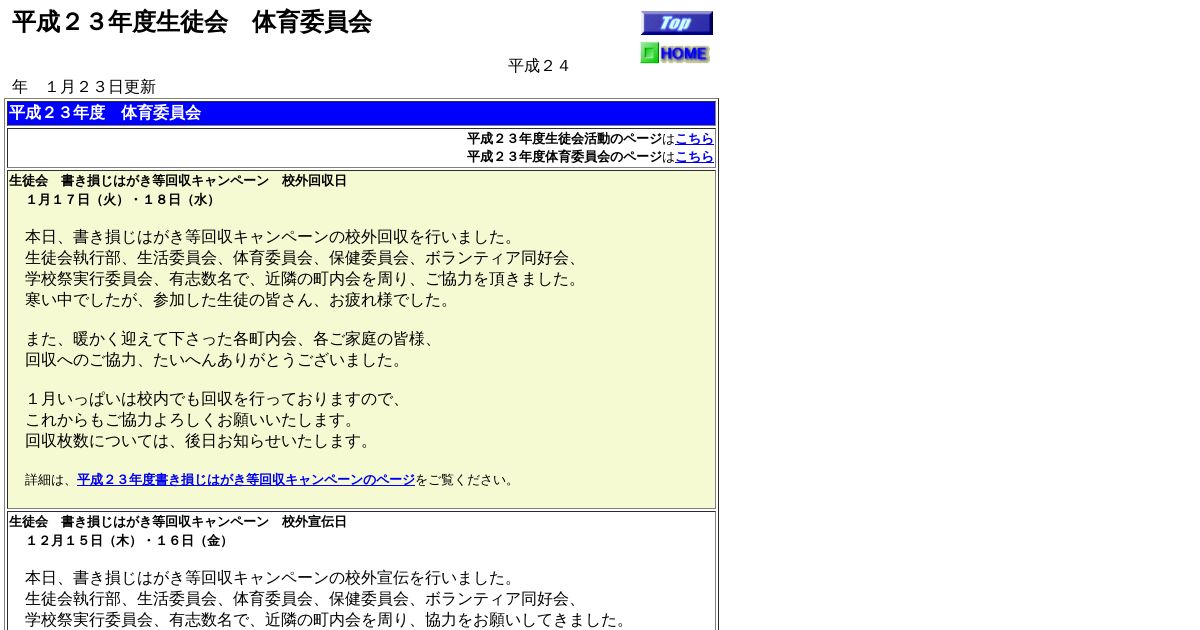Click the line 寒い中でしたが、参加した生徒の皆さん
This screenshot has width=1200, height=630.
241,300
